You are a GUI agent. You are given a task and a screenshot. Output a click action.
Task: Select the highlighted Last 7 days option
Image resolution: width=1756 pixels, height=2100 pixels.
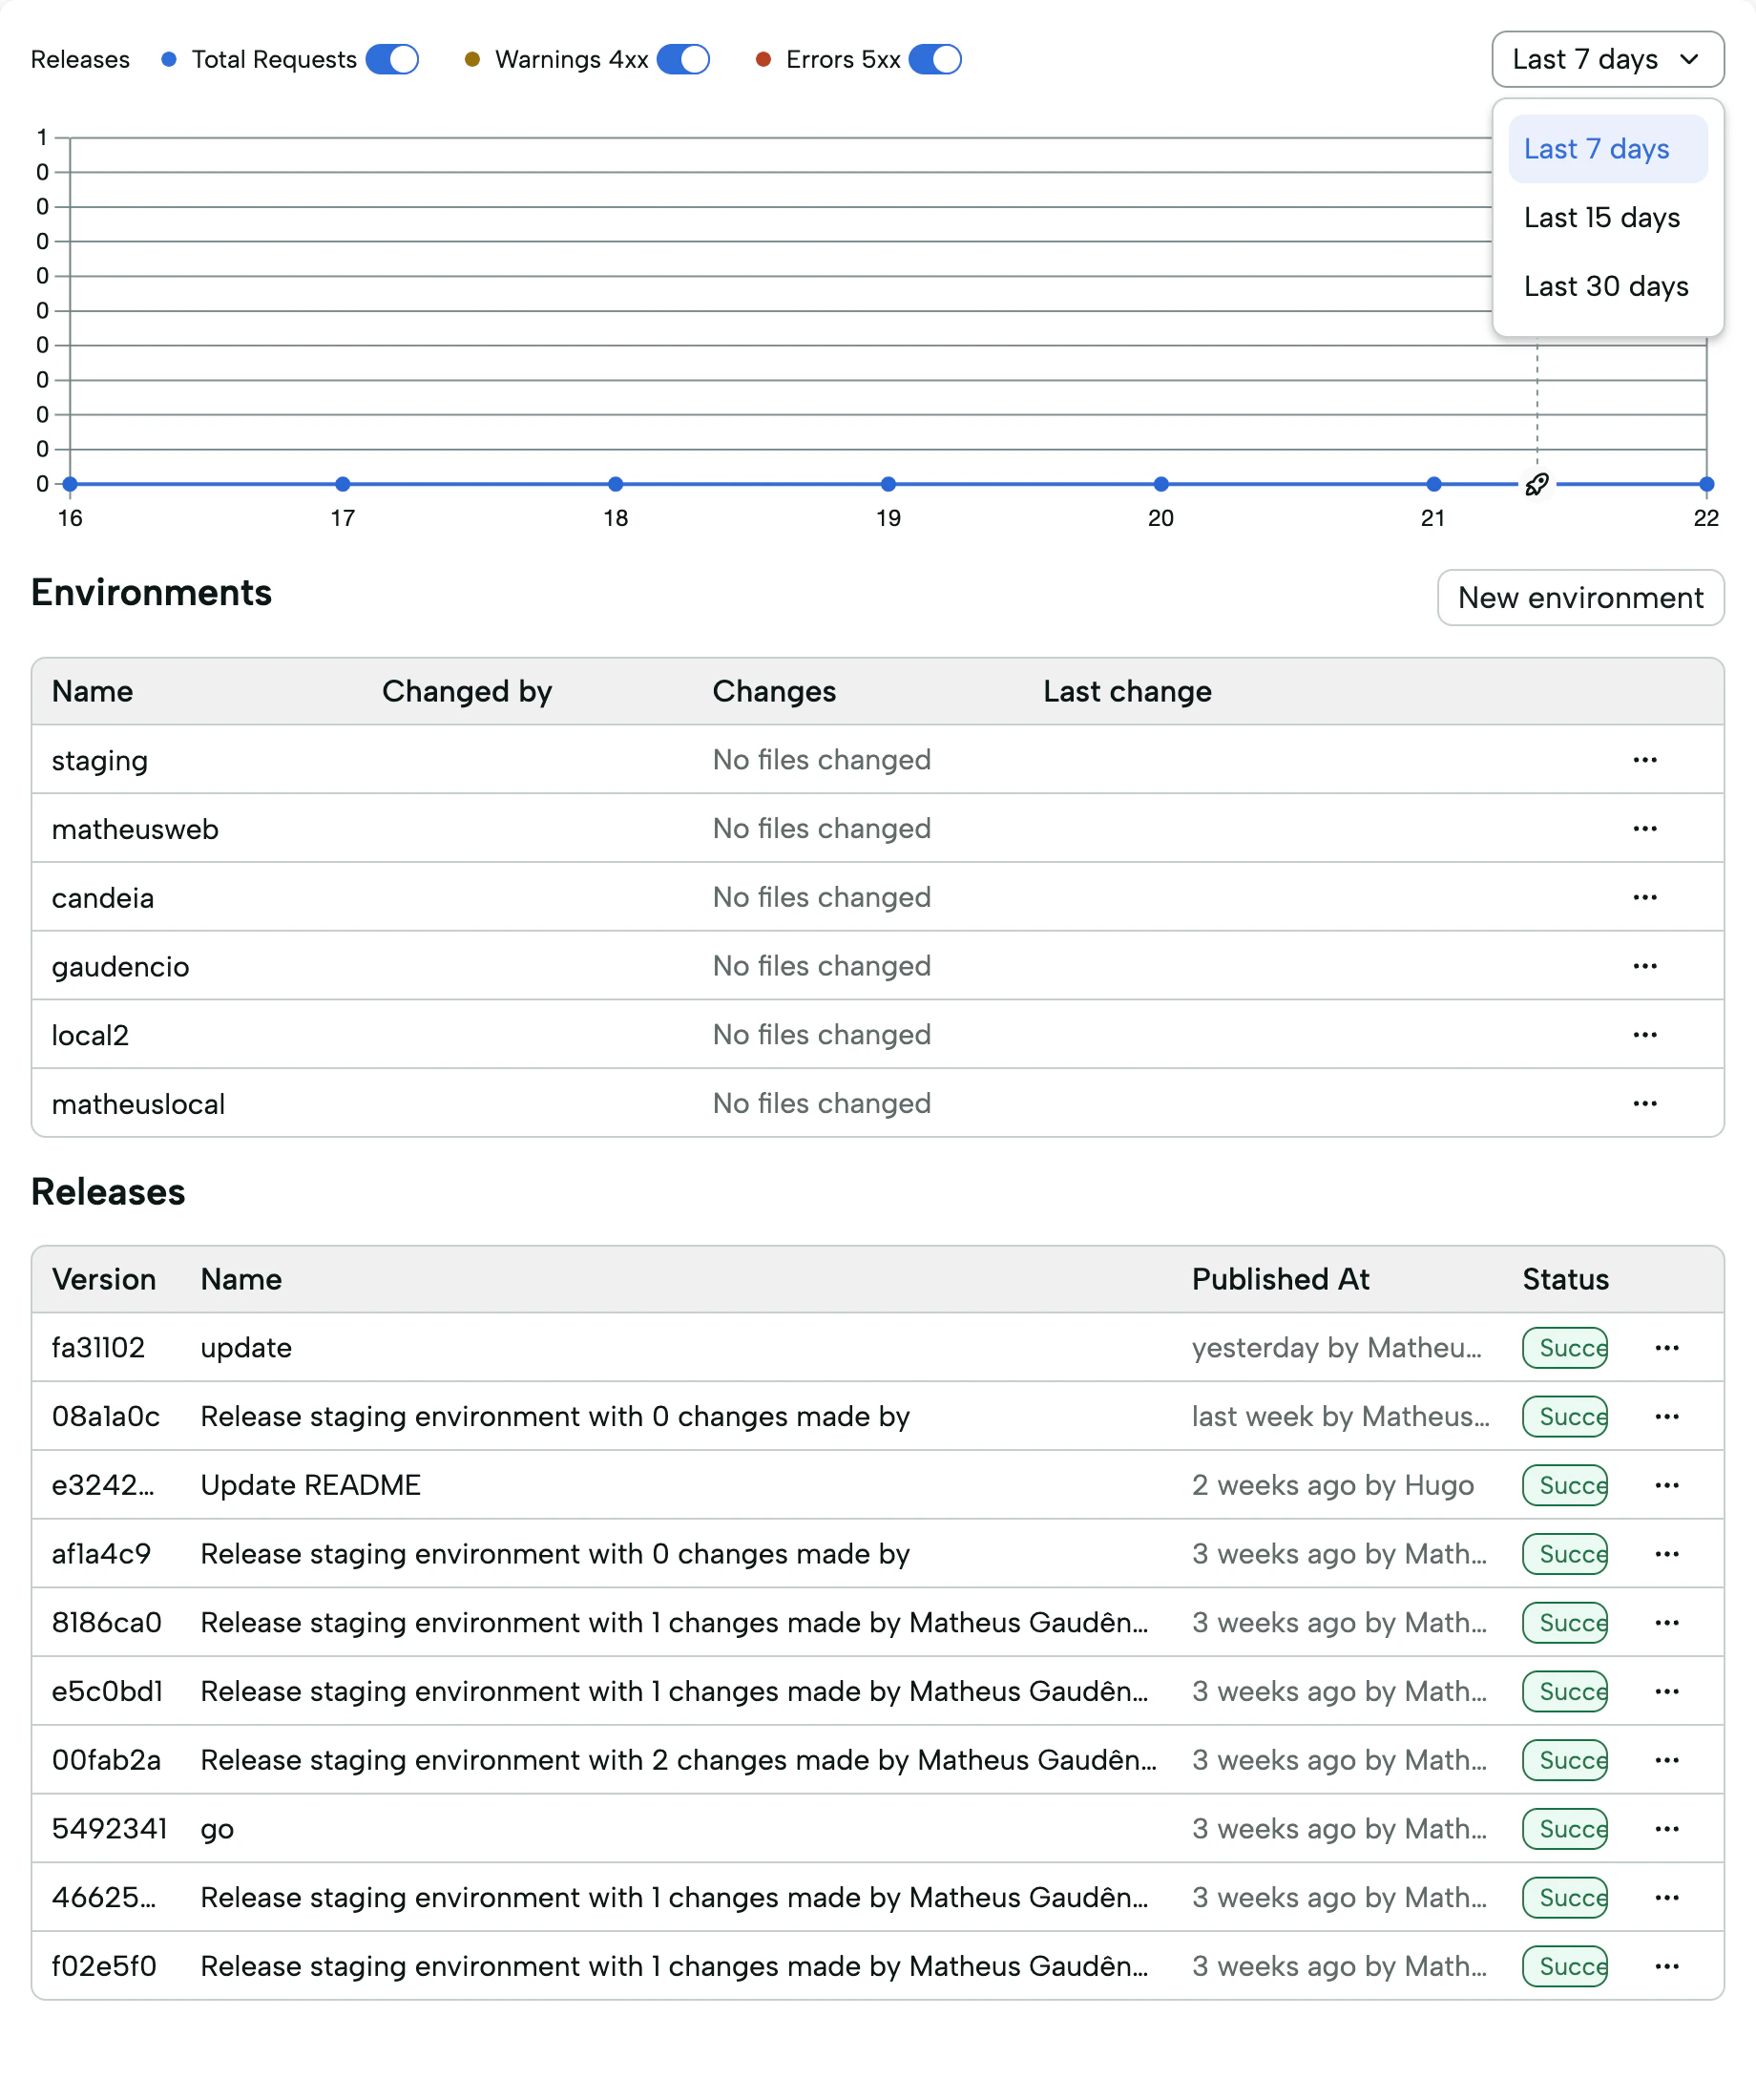click(x=1596, y=148)
